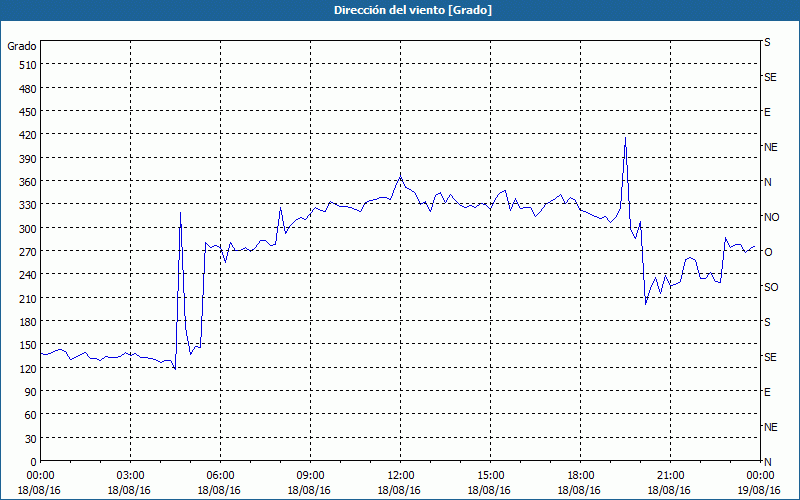This screenshot has width=800, height=500.
Task: Click the 03:00 time label
Action: click(129, 476)
